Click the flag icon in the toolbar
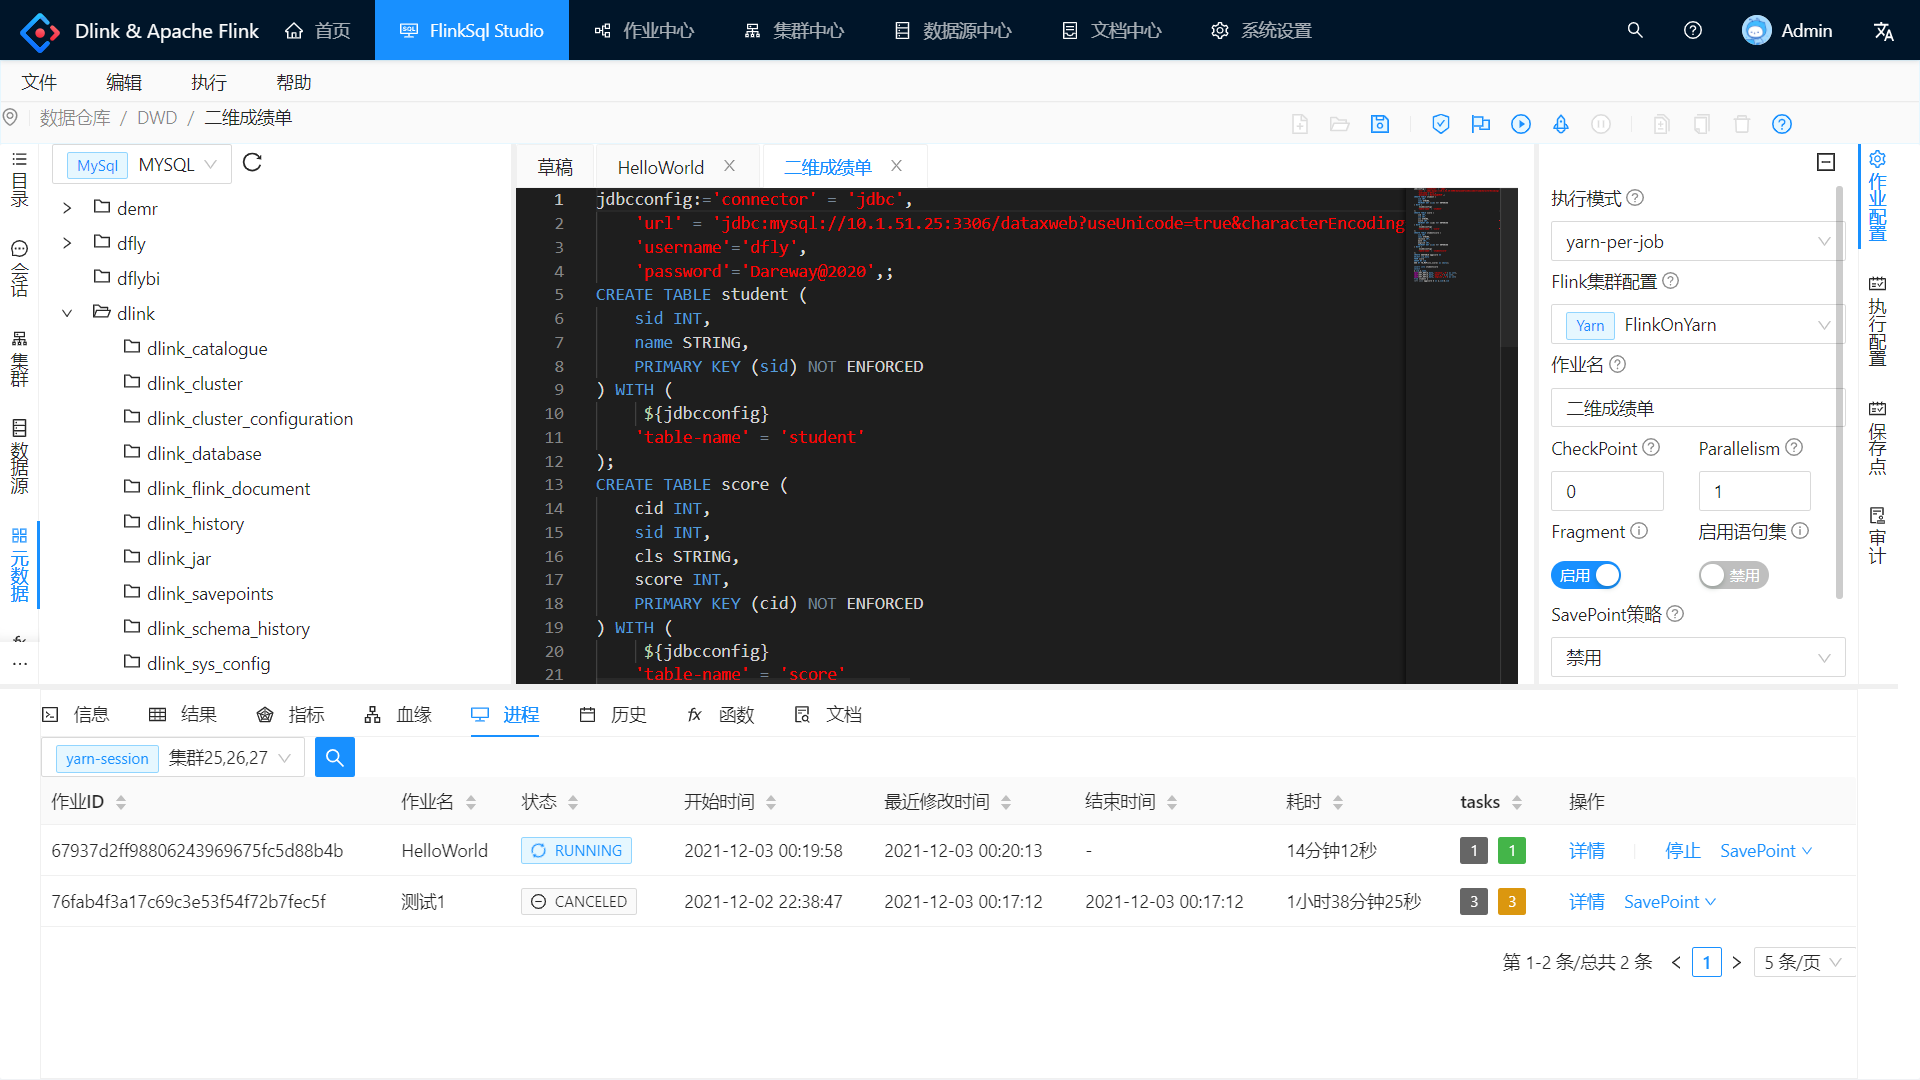This screenshot has width=1920, height=1080. pos(1481,124)
